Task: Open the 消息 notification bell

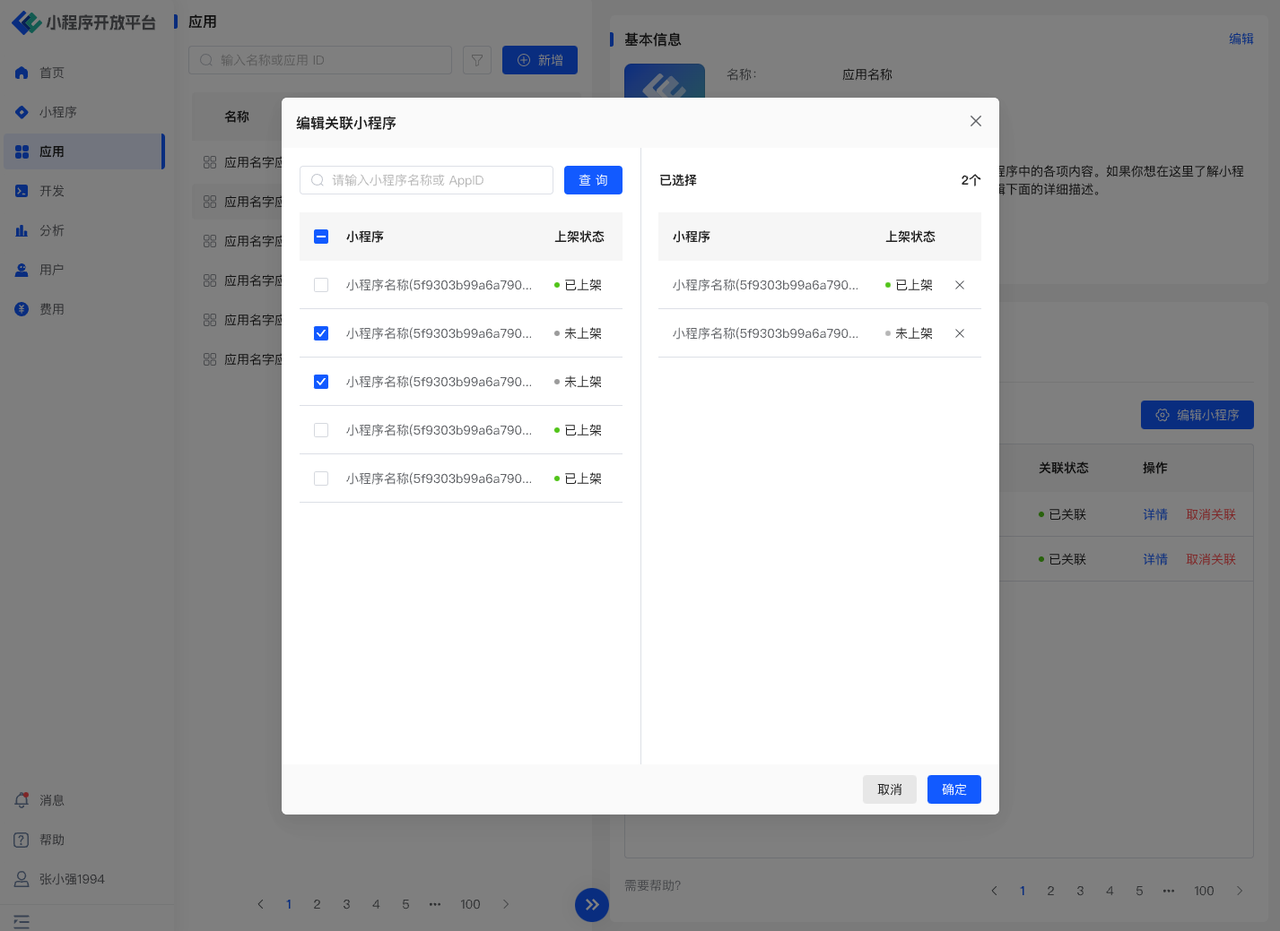Action: tap(21, 800)
